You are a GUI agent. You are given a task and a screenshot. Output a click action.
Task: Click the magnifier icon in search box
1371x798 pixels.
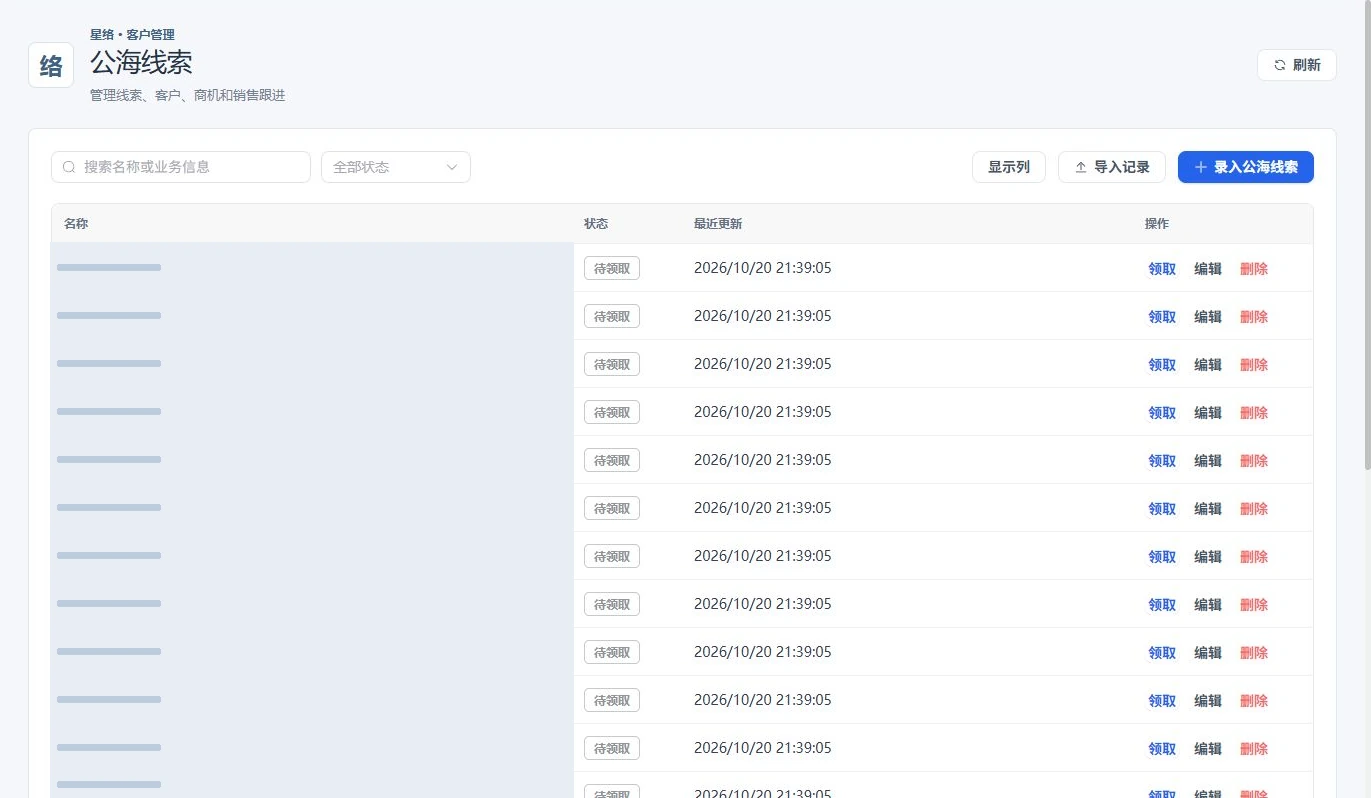point(69,167)
